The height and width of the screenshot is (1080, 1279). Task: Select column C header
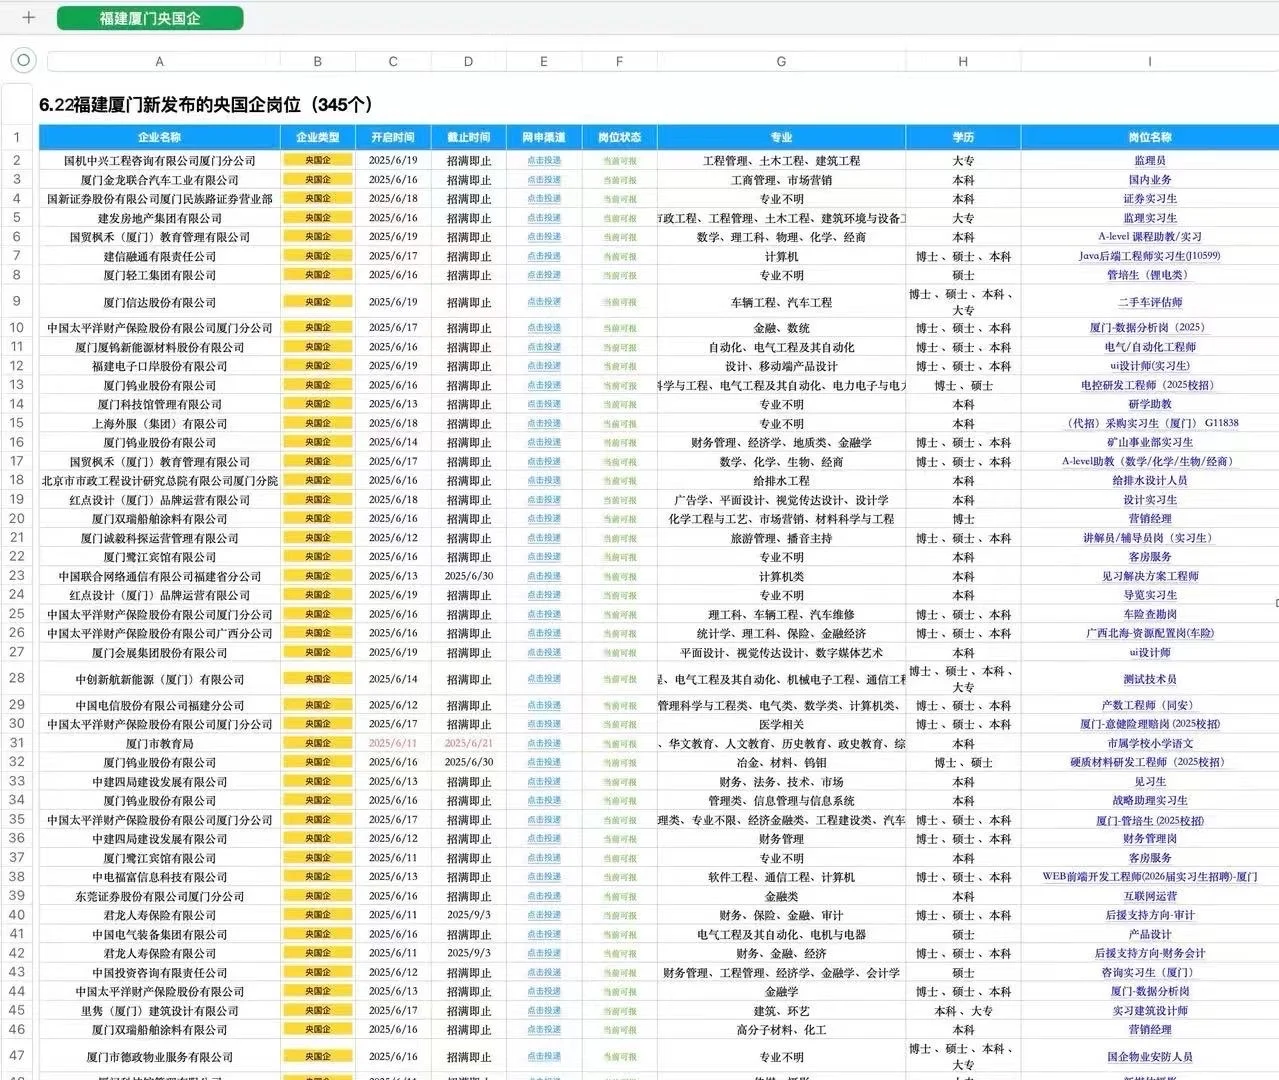coord(393,62)
